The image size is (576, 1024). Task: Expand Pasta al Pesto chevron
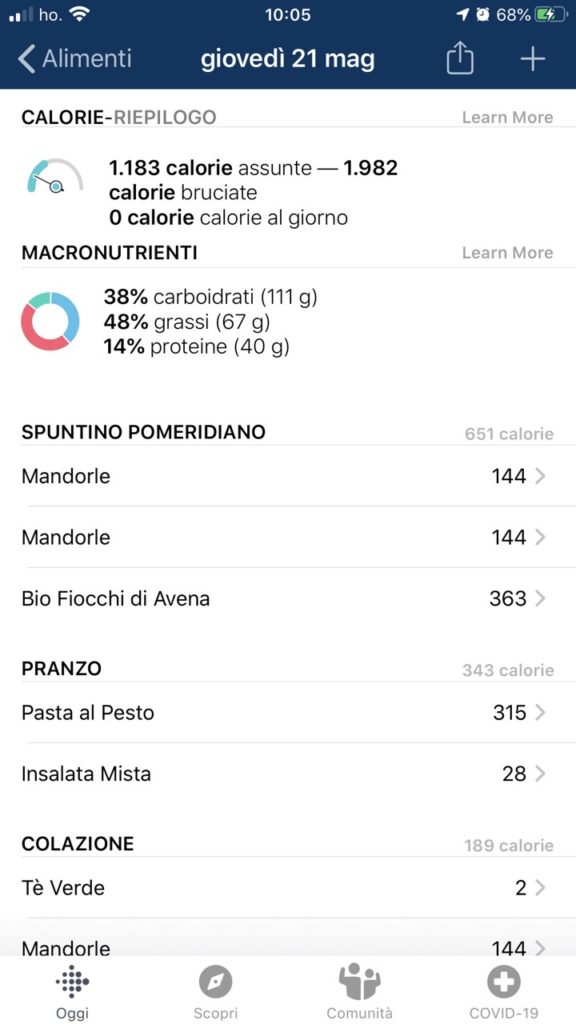[540, 712]
